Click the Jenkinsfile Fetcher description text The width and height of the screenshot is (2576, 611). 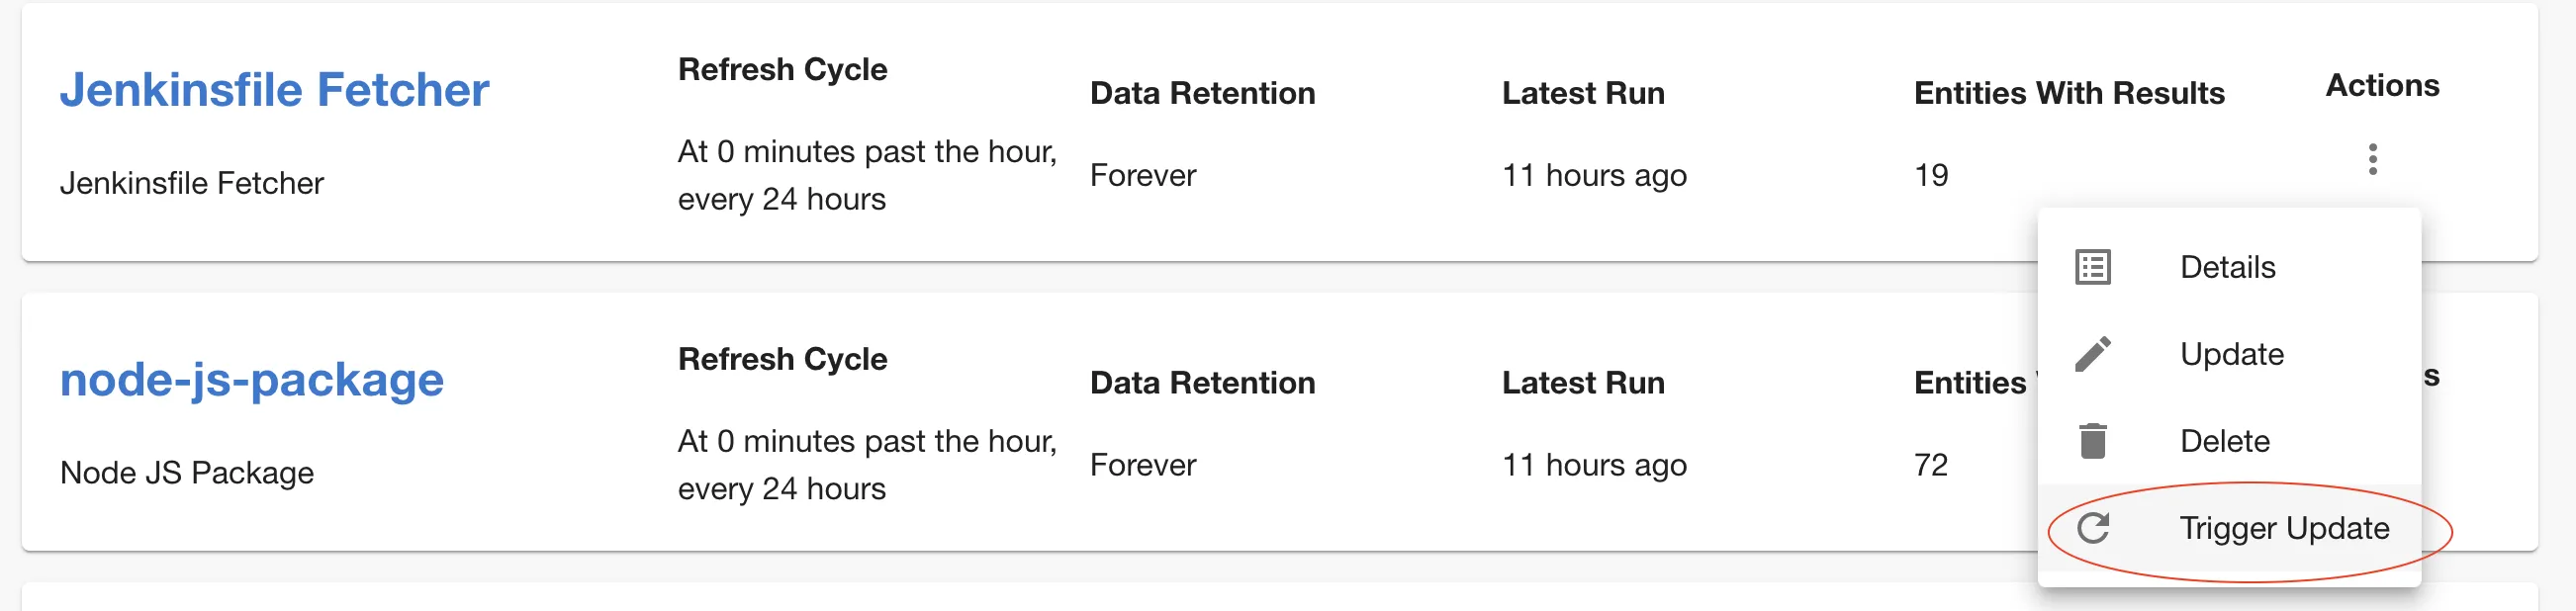click(x=191, y=183)
